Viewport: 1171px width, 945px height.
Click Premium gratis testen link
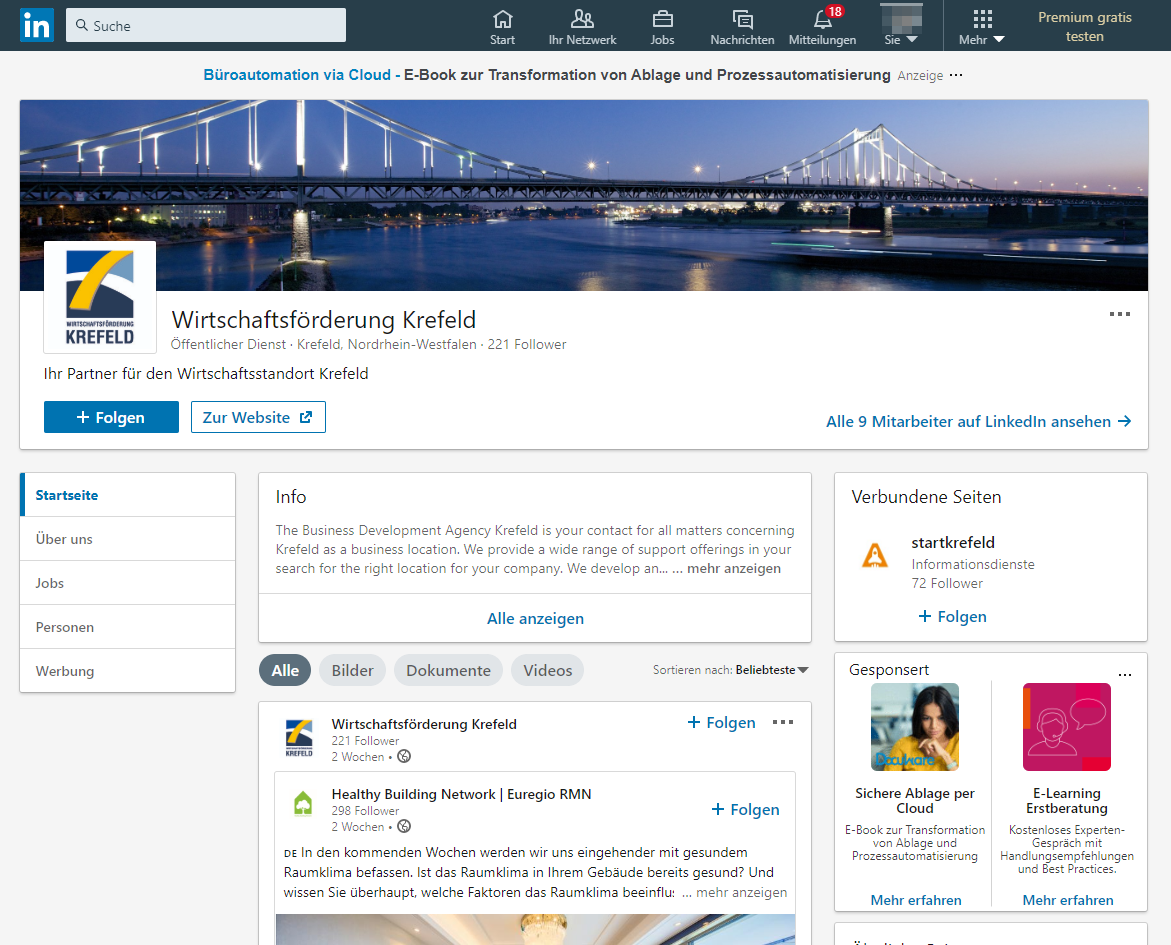1084,26
